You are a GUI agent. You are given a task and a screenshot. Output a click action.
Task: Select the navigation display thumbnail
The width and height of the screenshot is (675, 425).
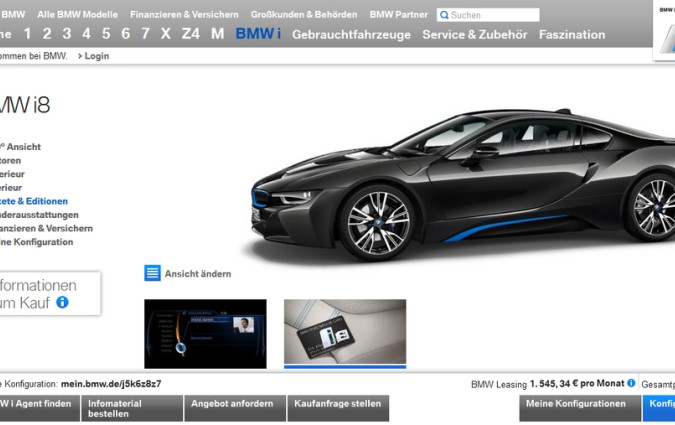(205, 333)
